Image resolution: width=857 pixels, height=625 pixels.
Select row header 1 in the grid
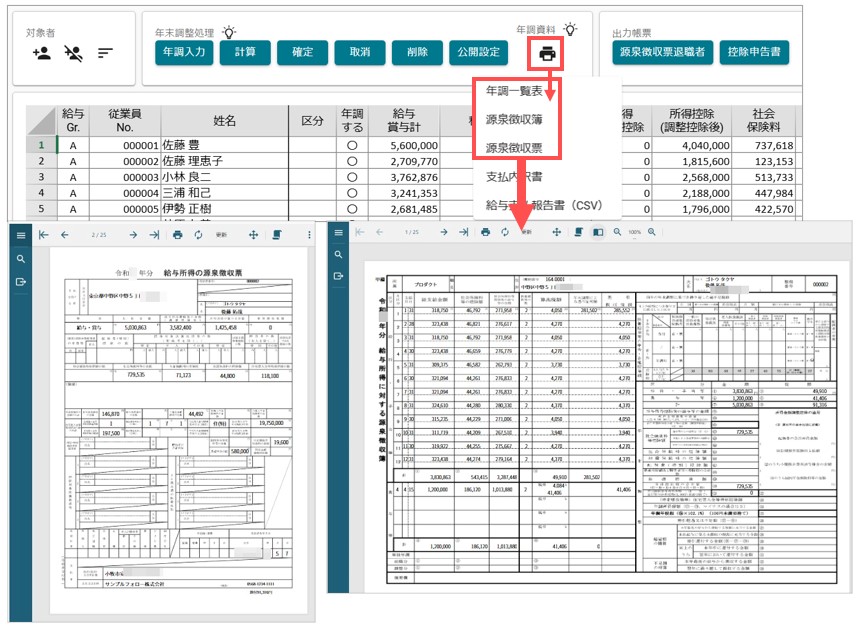[42, 145]
